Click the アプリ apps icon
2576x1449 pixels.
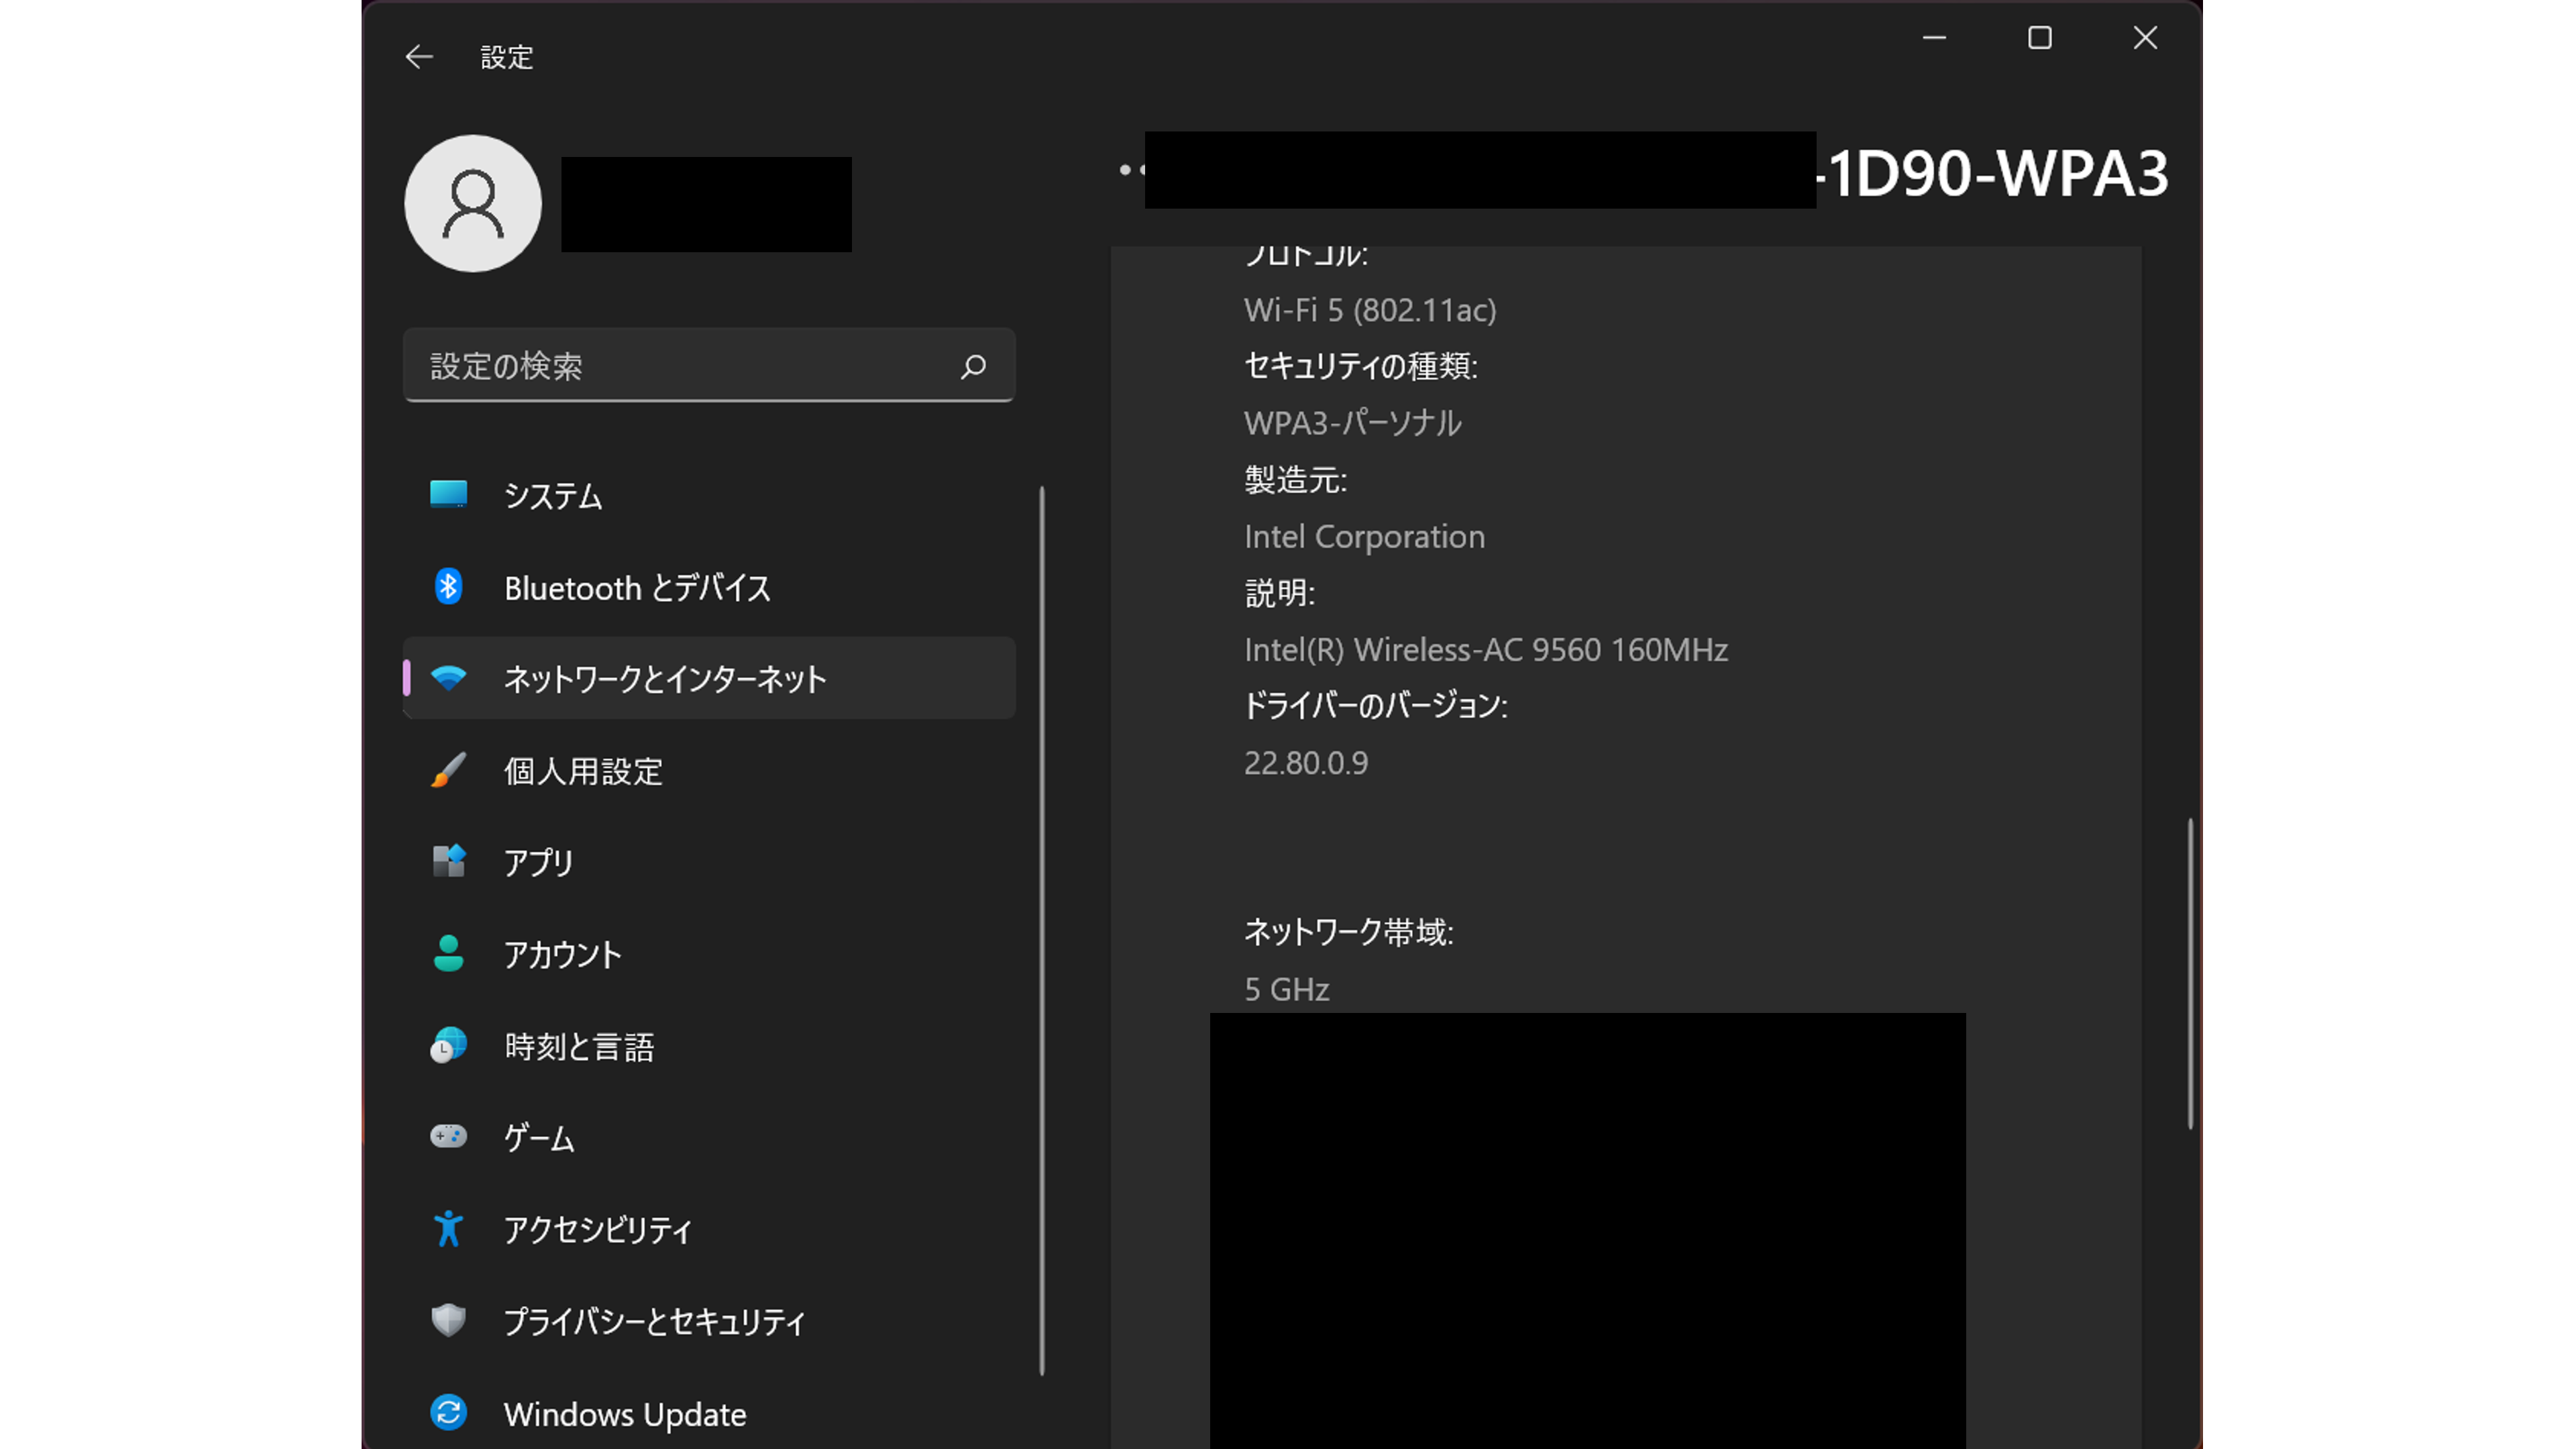[x=448, y=861]
